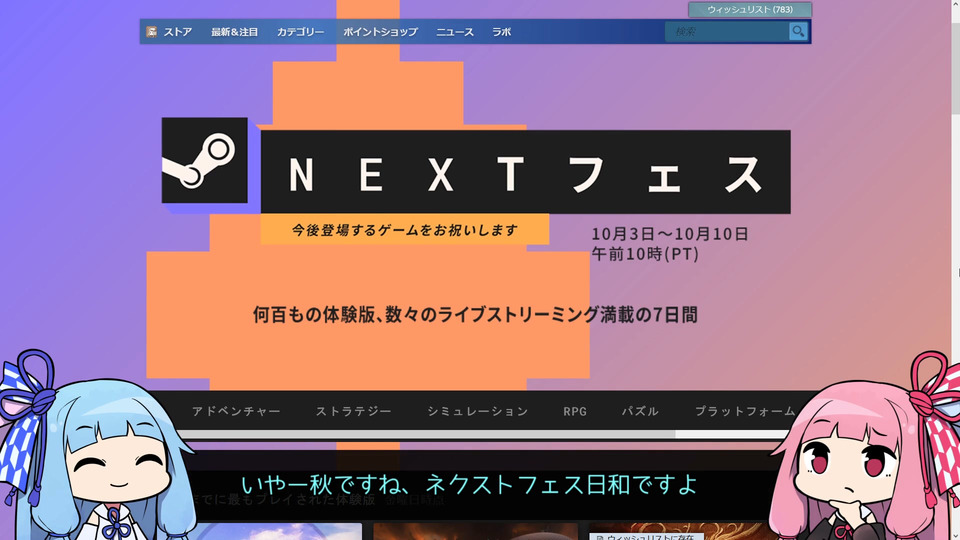The height and width of the screenshot is (540, 960).
Task: Click the 今後登場するゲームをお祝いします banner
Action: coord(405,230)
